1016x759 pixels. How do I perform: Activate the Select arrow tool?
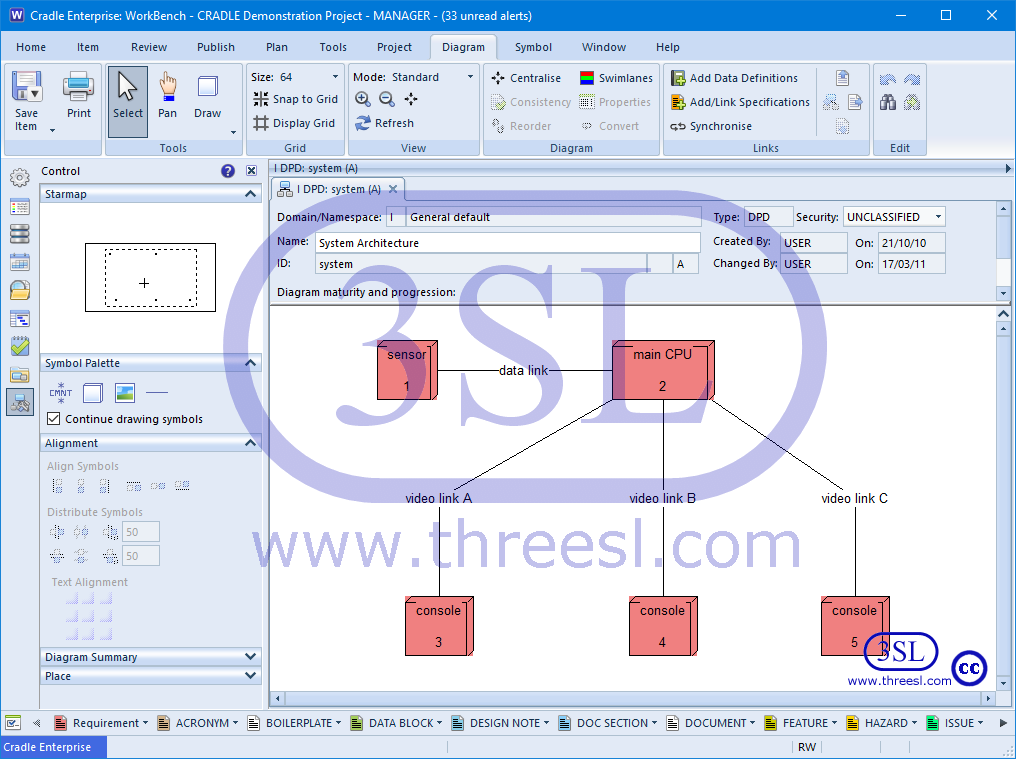coord(128,102)
